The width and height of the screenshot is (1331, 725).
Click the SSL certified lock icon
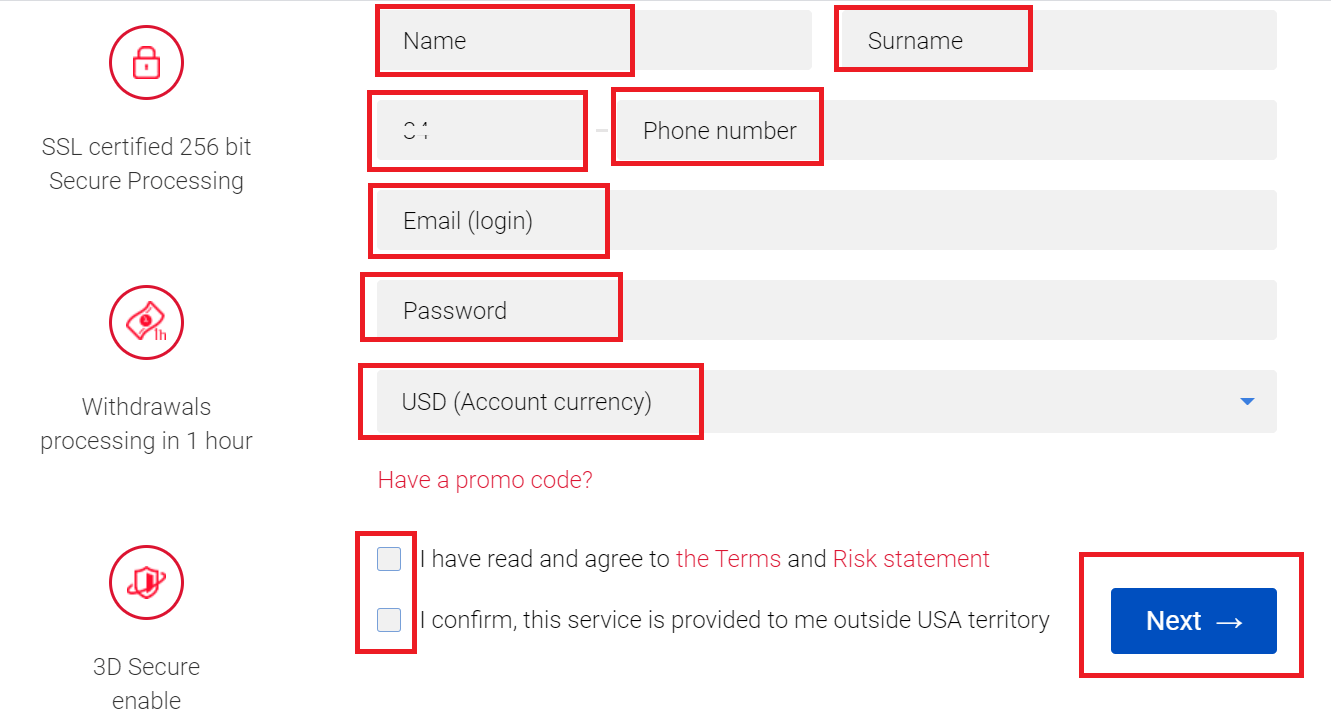[x=146, y=62]
